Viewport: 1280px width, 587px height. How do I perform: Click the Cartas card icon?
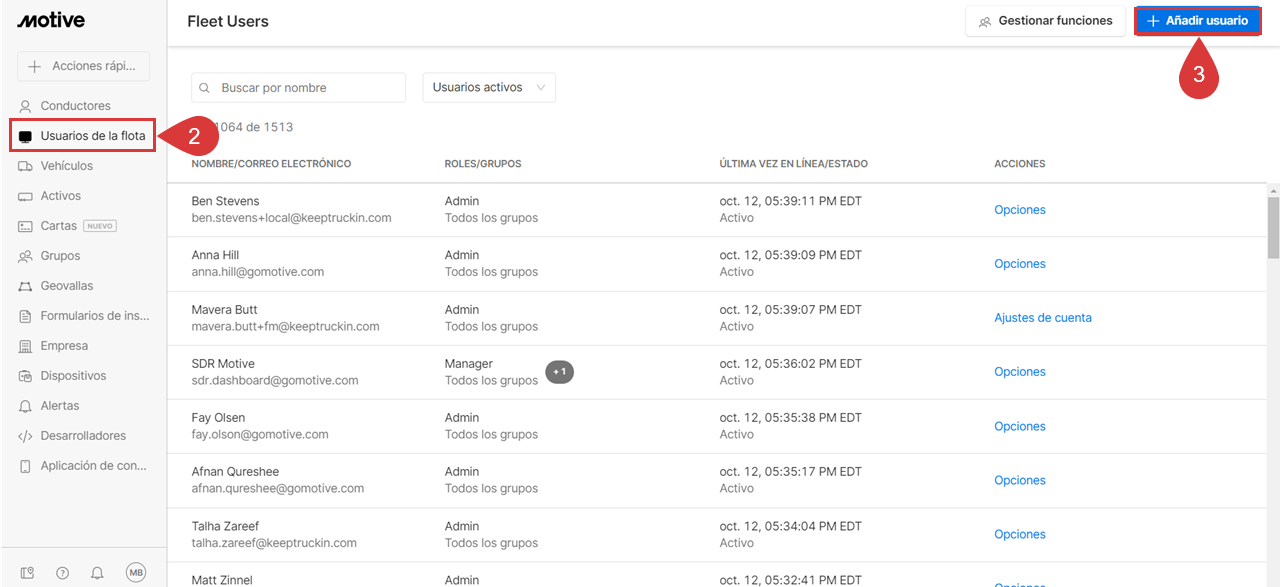26,226
